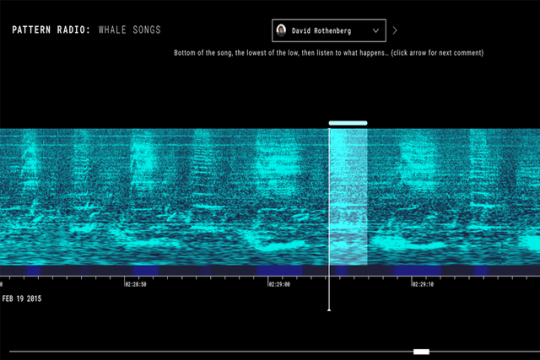Click the FEB 19 2015 date label
Screen dimensions: 540x360
coord(22,299)
